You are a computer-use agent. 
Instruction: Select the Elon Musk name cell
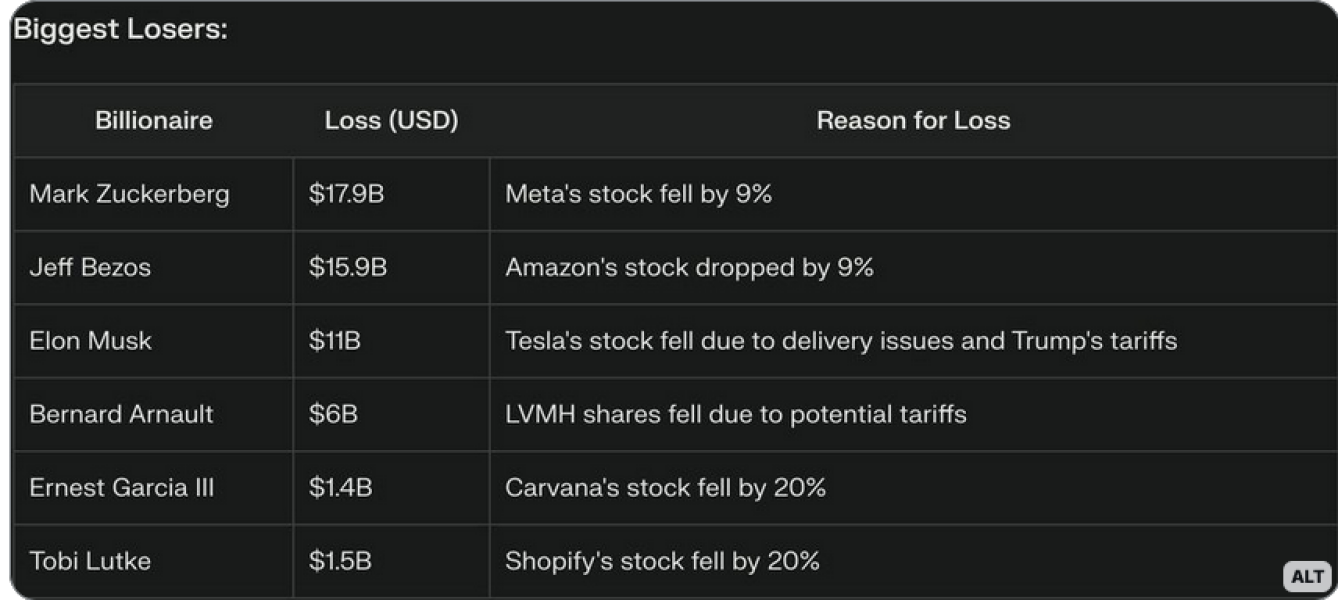pos(90,341)
